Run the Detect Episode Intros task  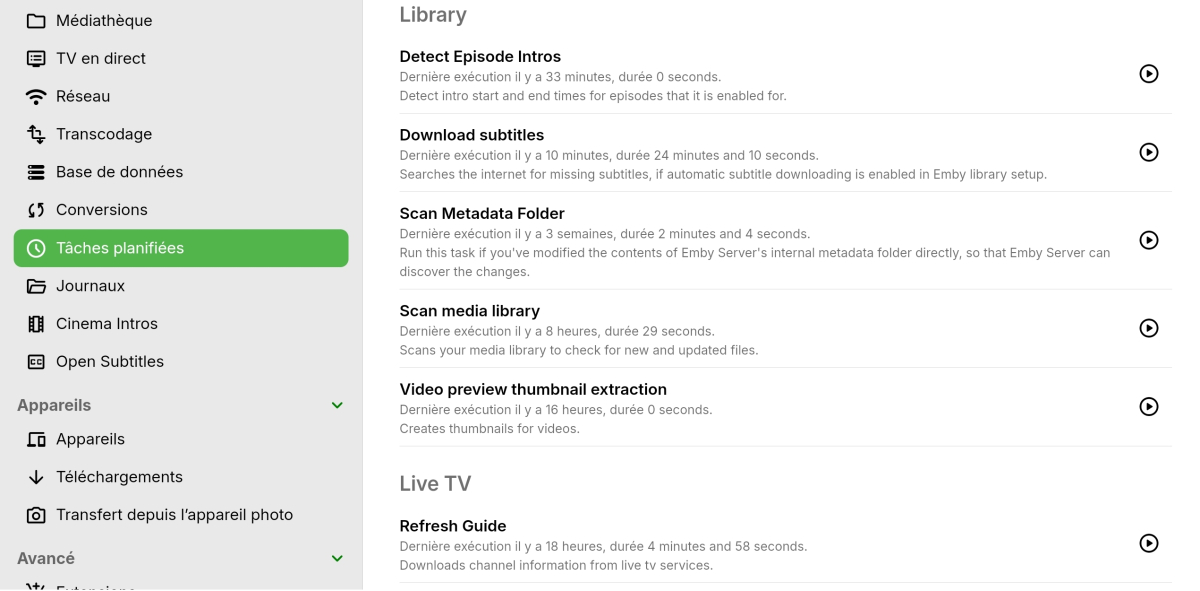point(1148,74)
